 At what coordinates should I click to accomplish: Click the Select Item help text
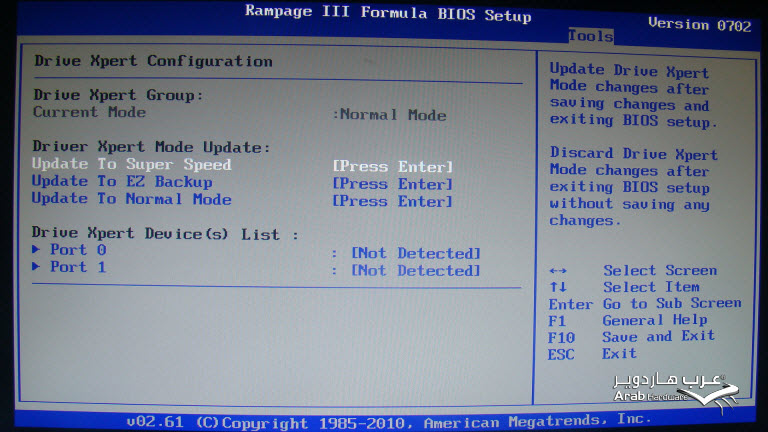click(x=651, y=287)
